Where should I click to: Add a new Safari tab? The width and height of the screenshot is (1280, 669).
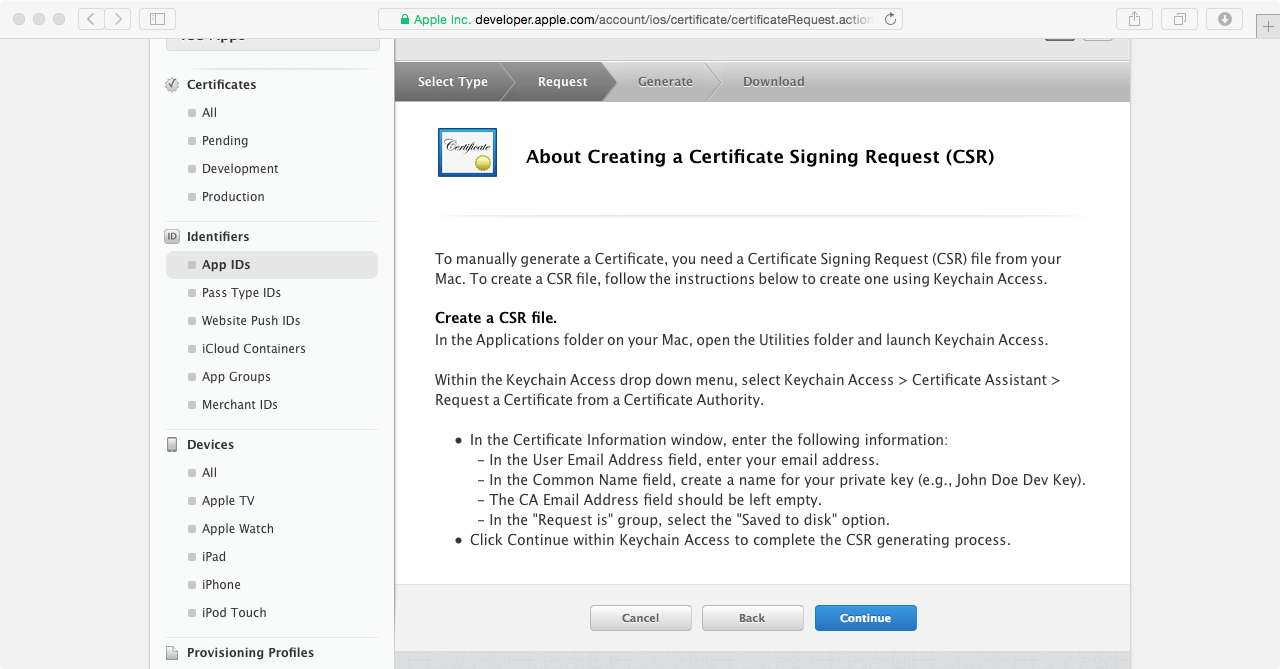pos(1268,28)
